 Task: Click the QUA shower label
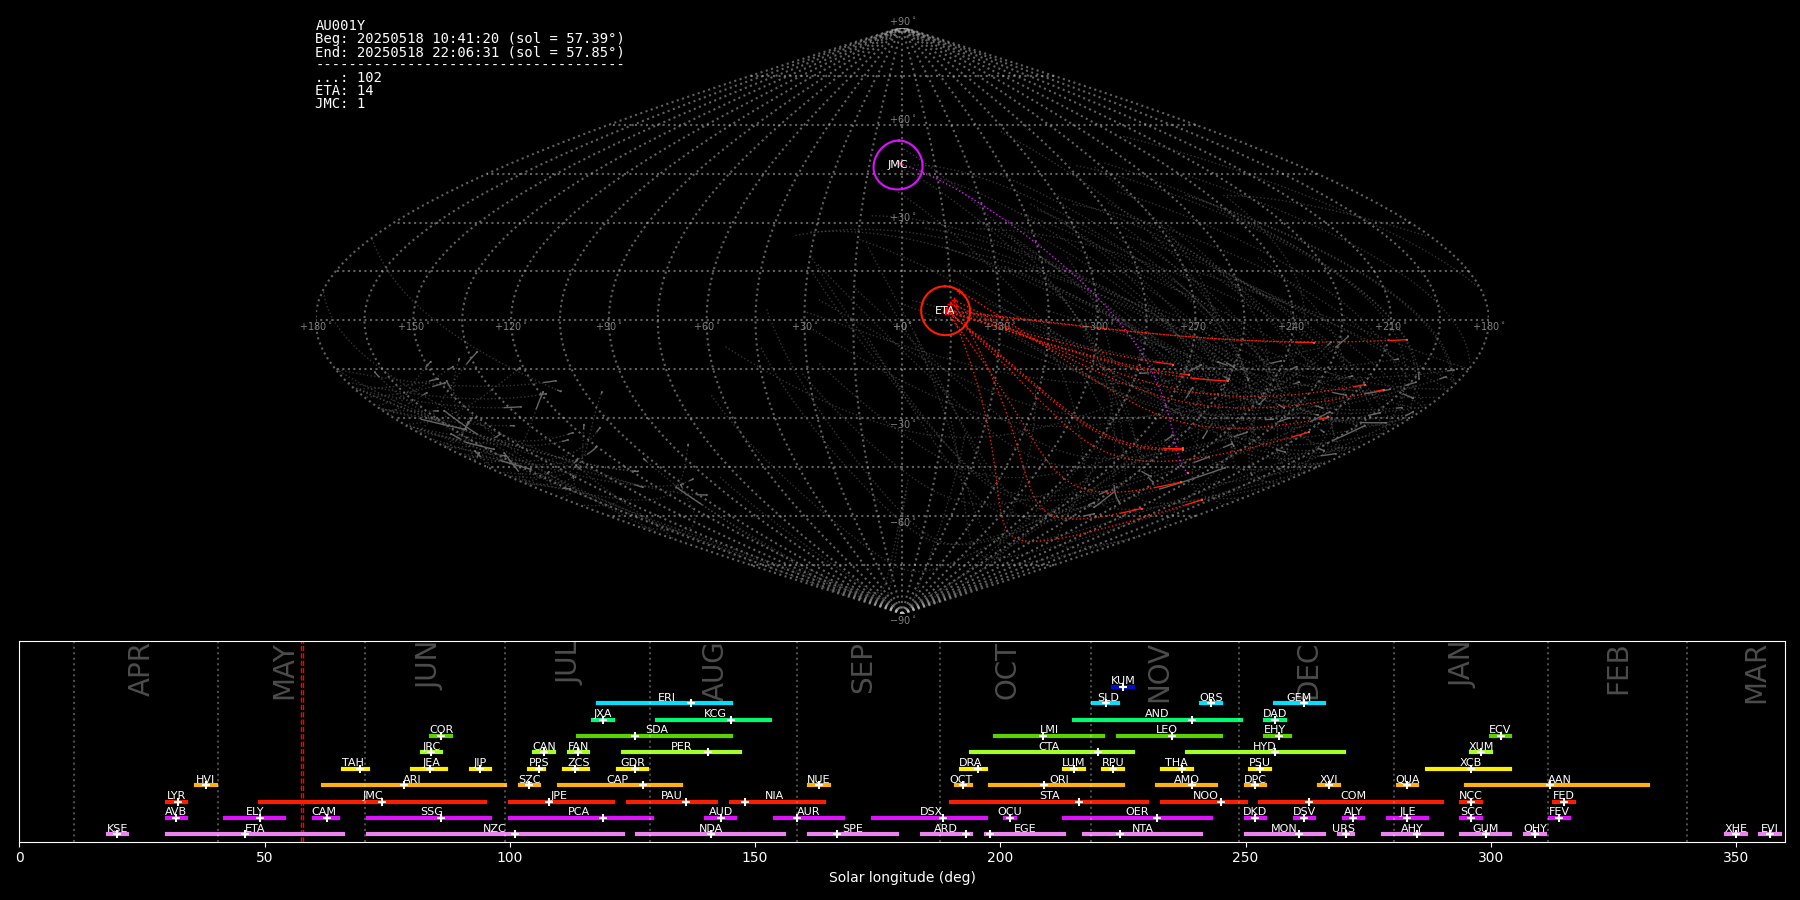(x=1407, y=780)
